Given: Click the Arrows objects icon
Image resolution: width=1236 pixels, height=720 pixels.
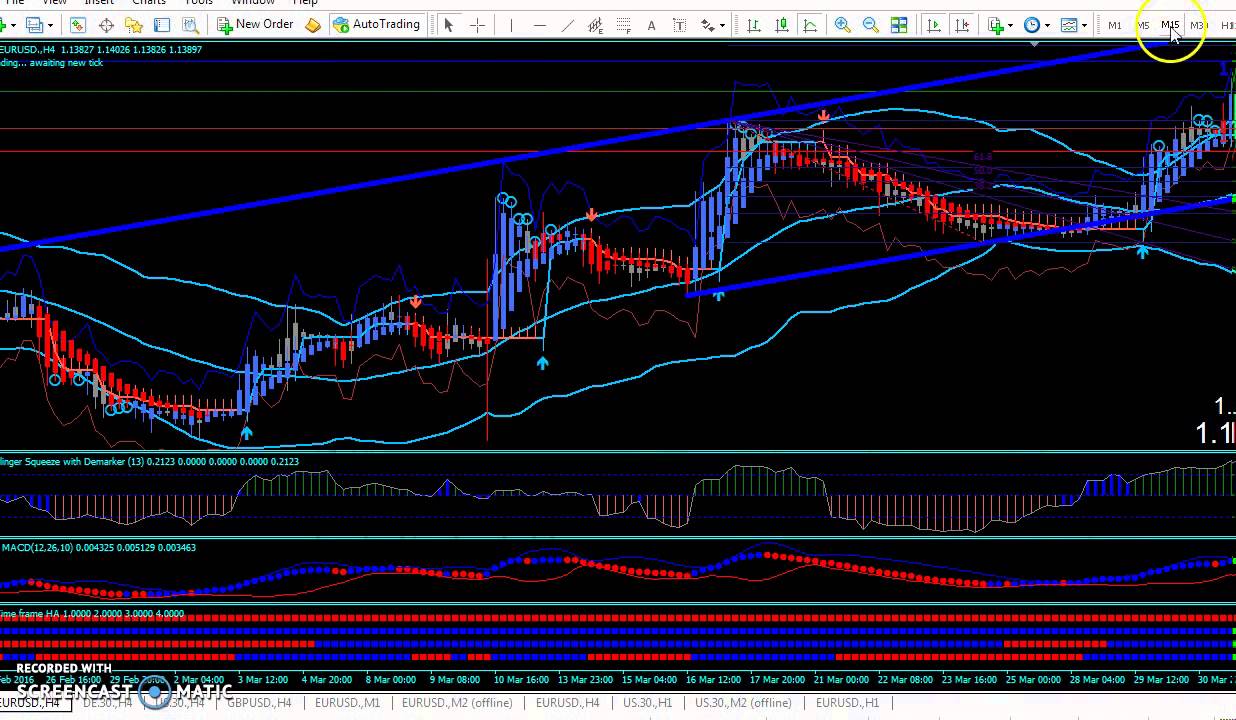Looking at the screenshot, I should 708,25.
